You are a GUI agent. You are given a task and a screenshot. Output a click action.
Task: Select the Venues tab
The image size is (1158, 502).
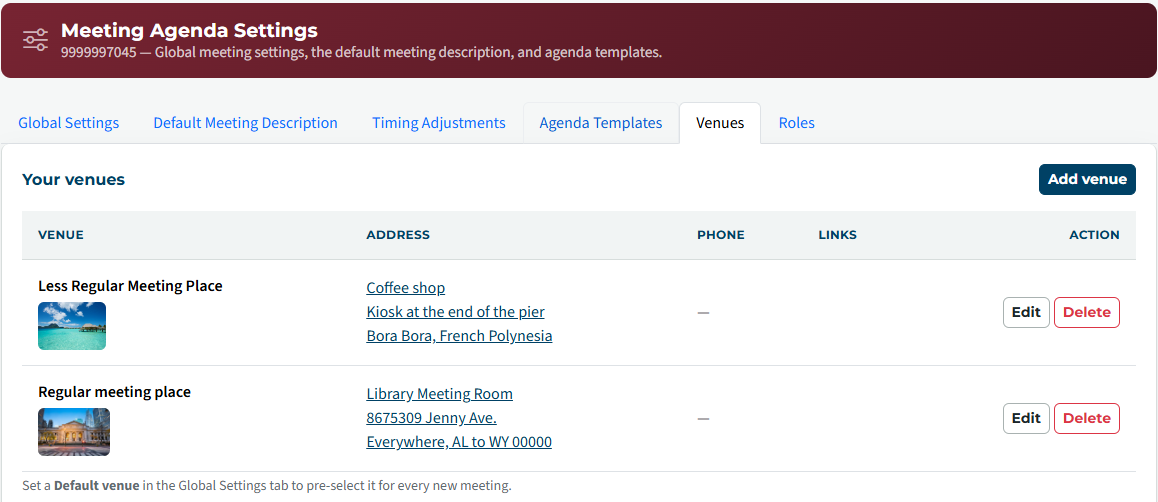pos(720,123)
